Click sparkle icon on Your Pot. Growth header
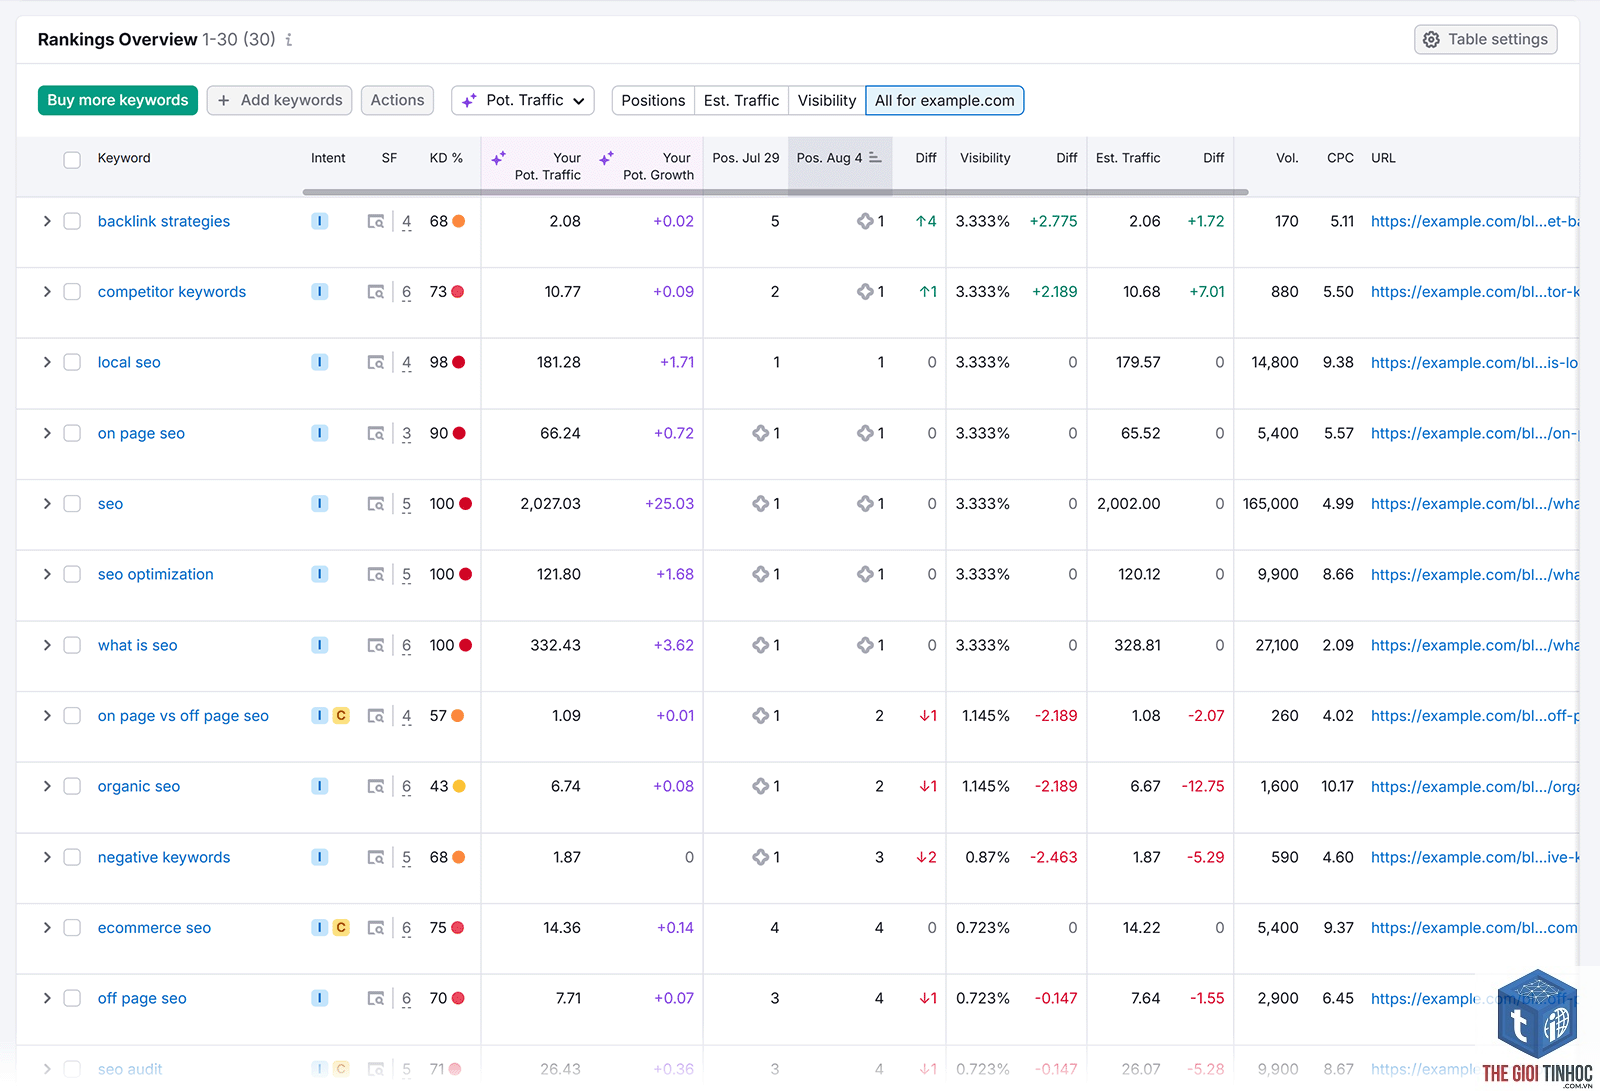 pos(606,158)
